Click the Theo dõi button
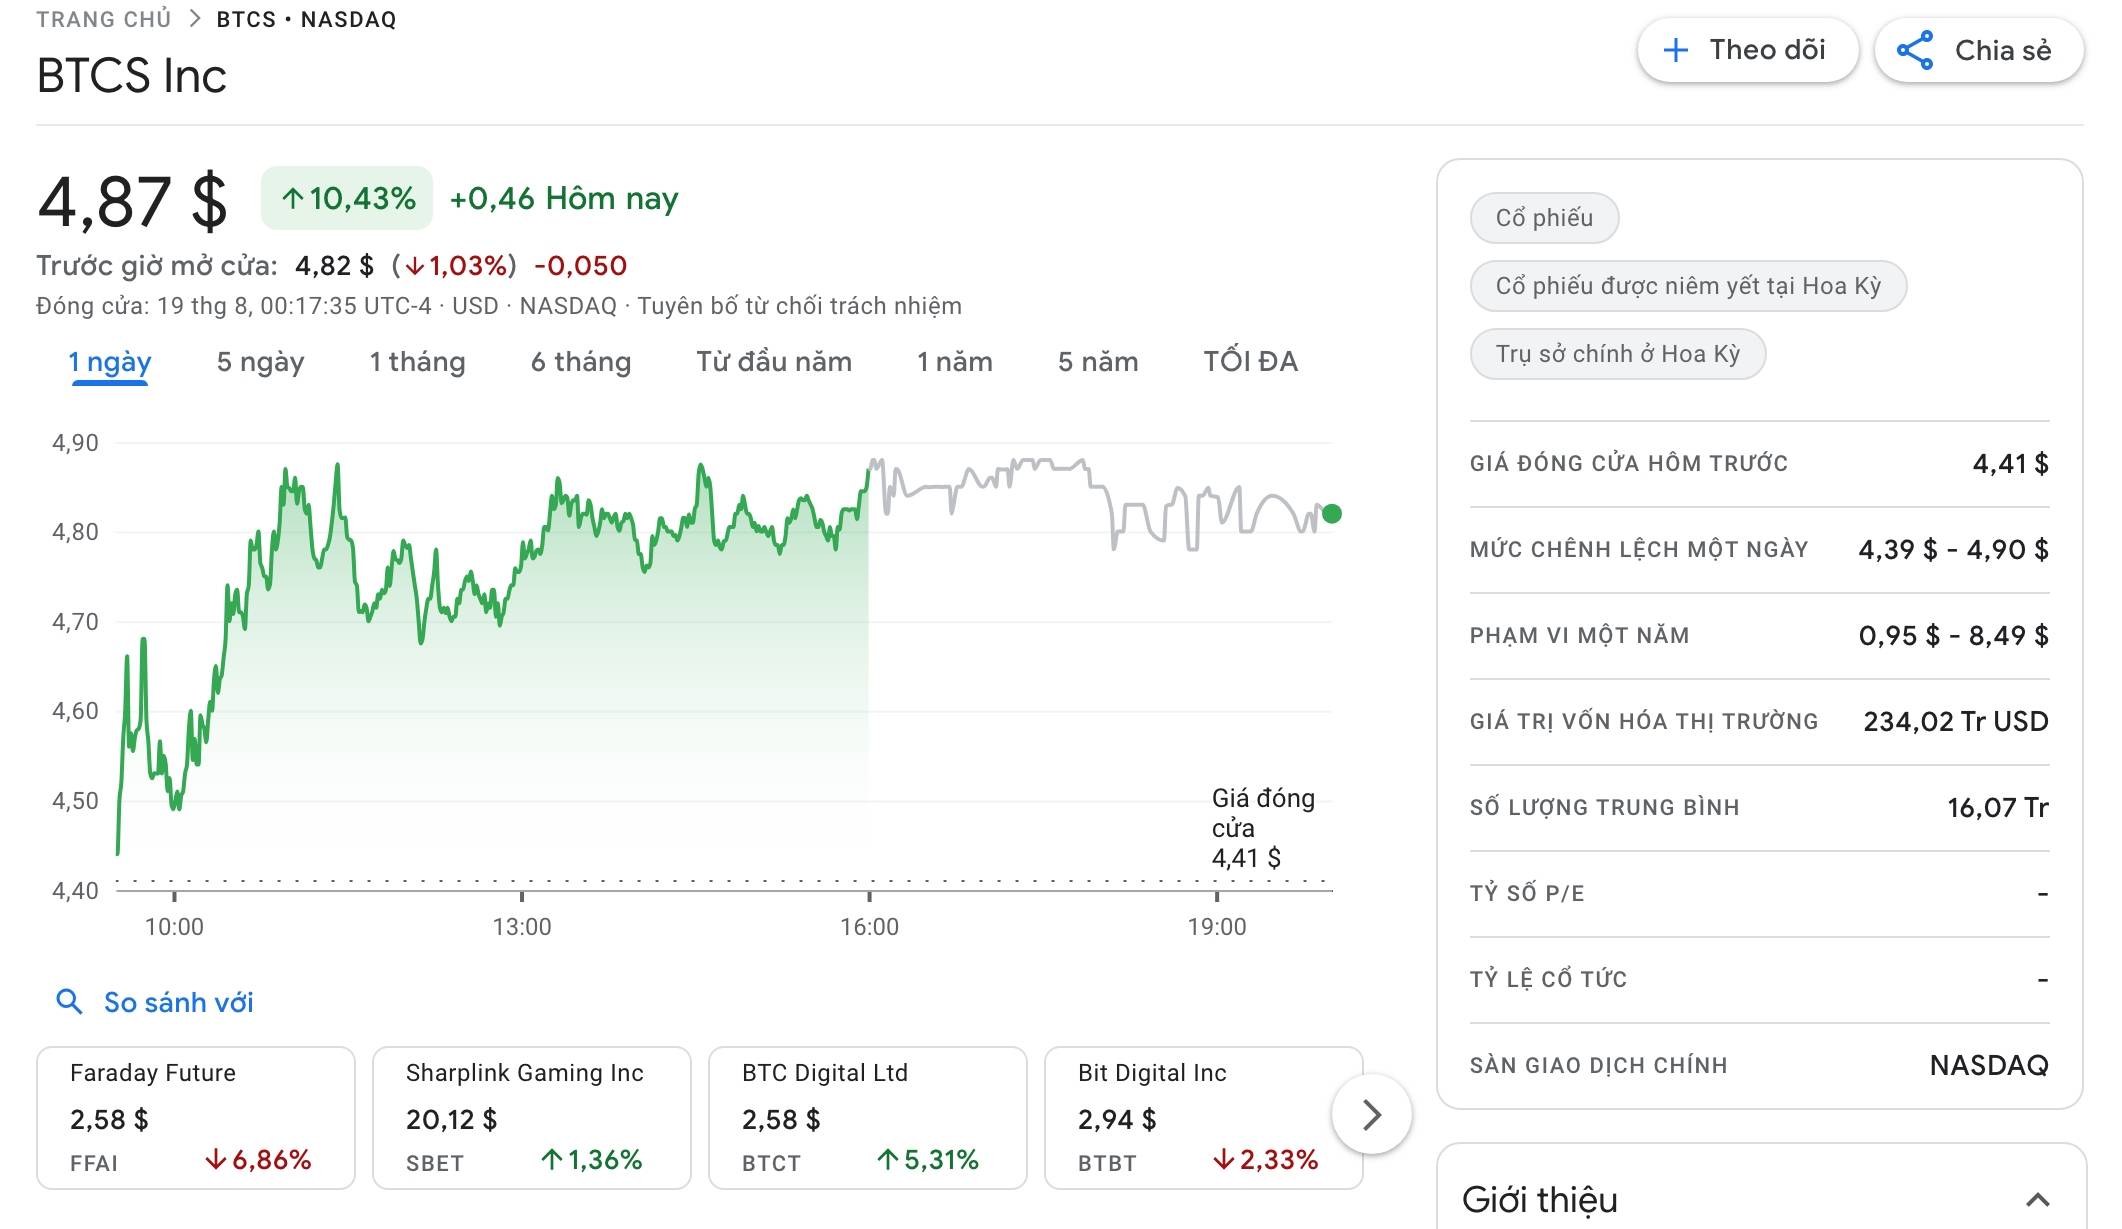Screen dimensions: 2122x1229 (x=1748, y=50)
